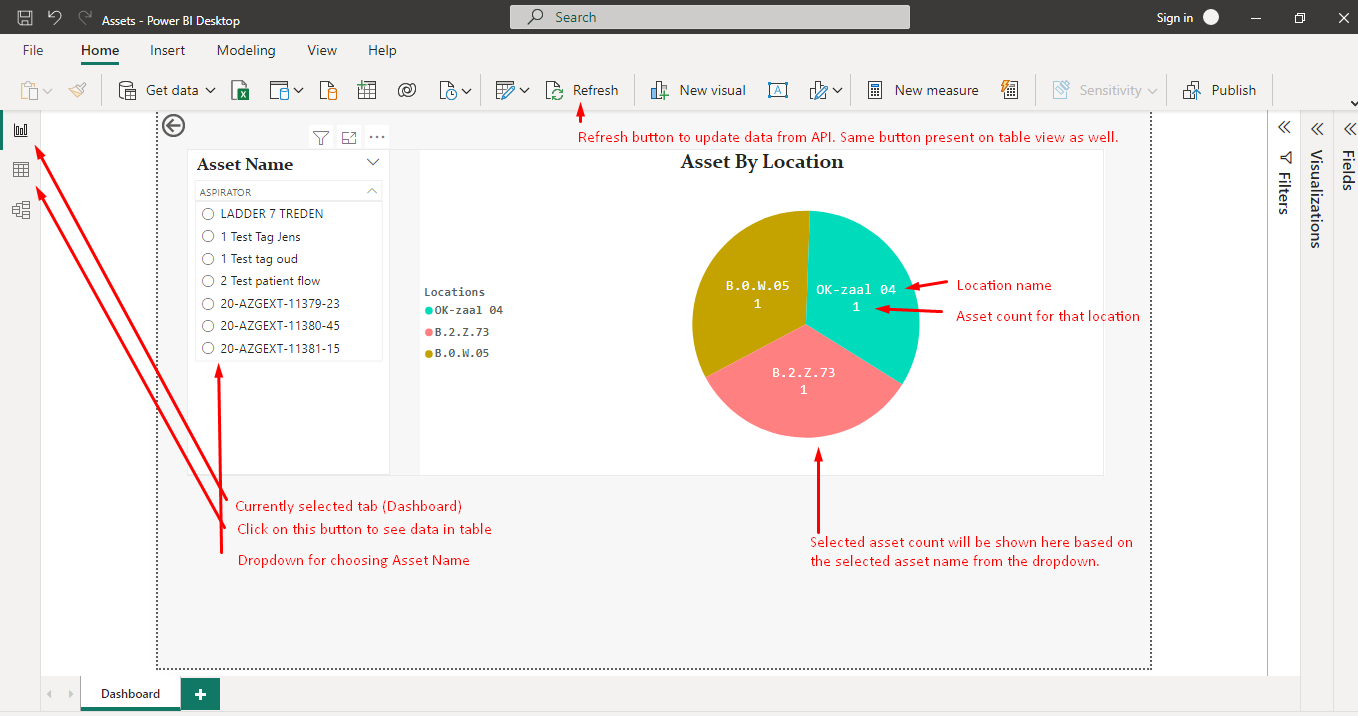Choose 20-AZGEXT-11380-45 radio button
The image size is (1358, 716).
[x=208, y=326]
